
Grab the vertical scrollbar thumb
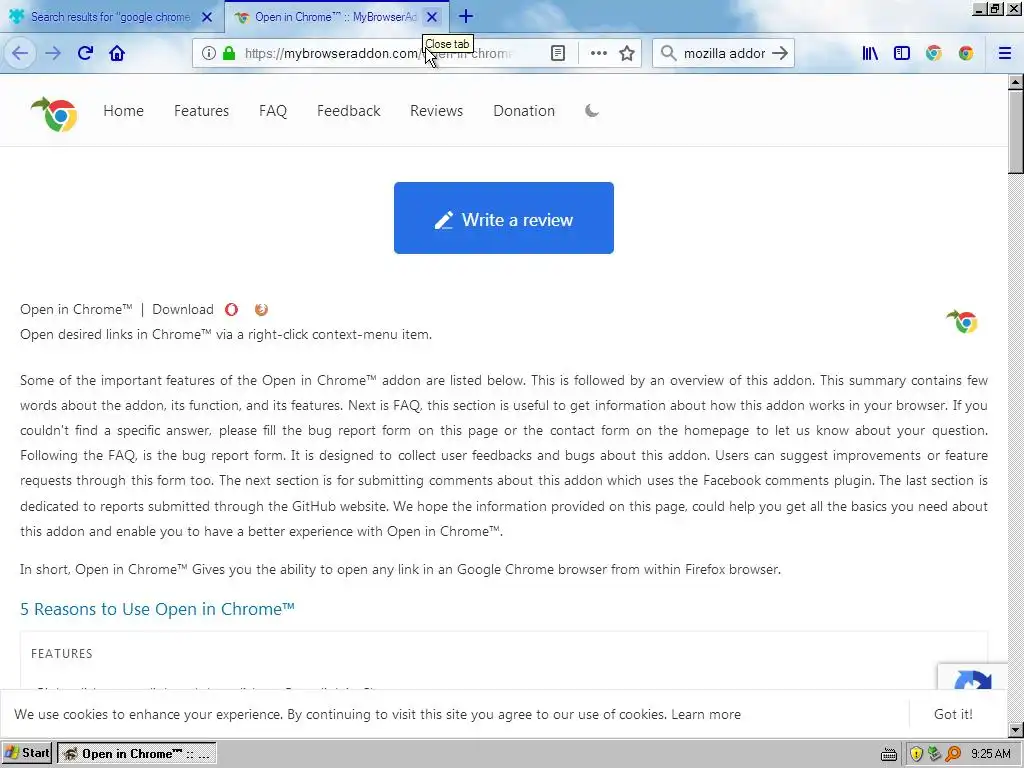coord(1015,132)
